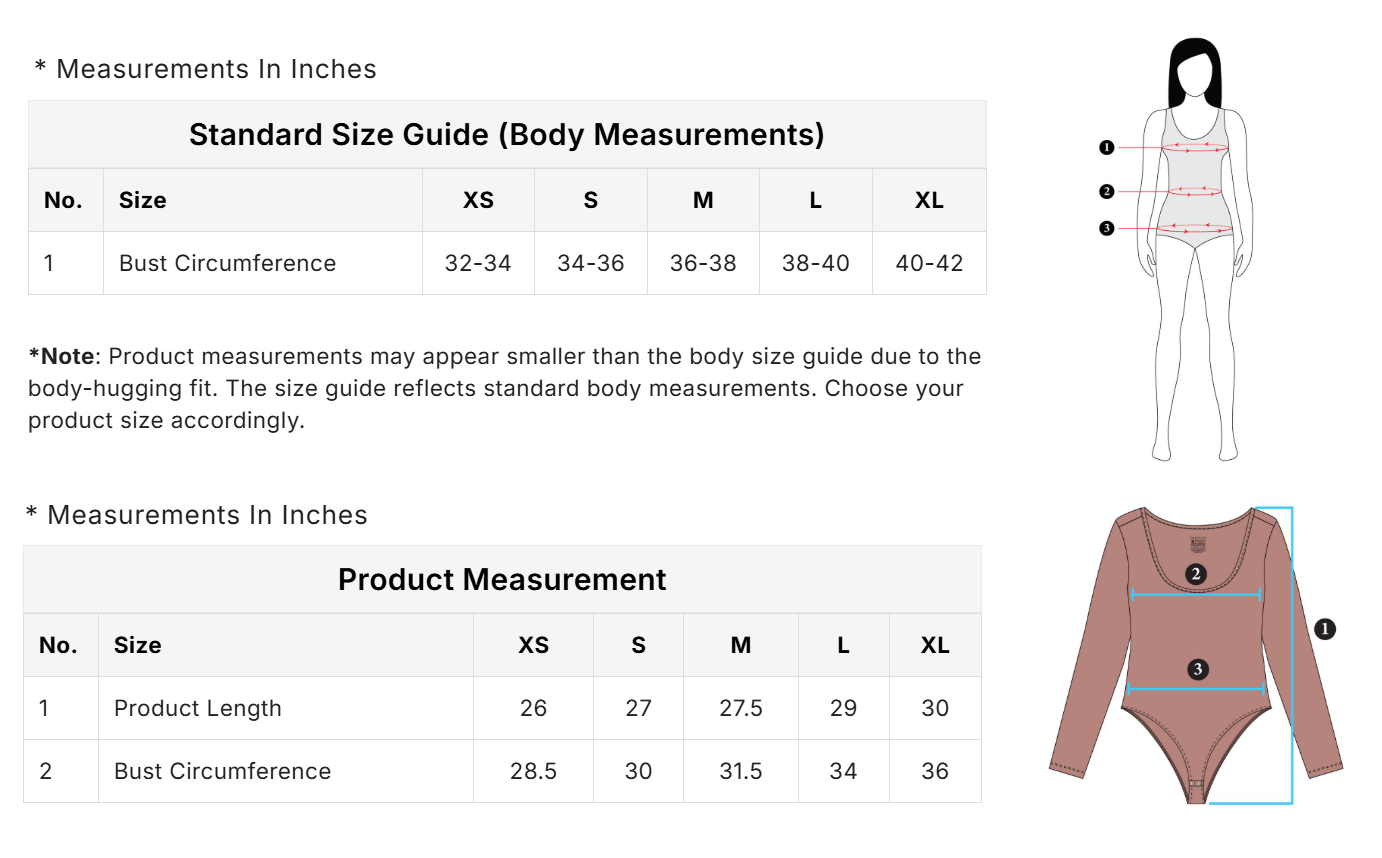Select the "Product Length" row label
This screenshot has height=858, width=1382.
(x=198, y=708)
